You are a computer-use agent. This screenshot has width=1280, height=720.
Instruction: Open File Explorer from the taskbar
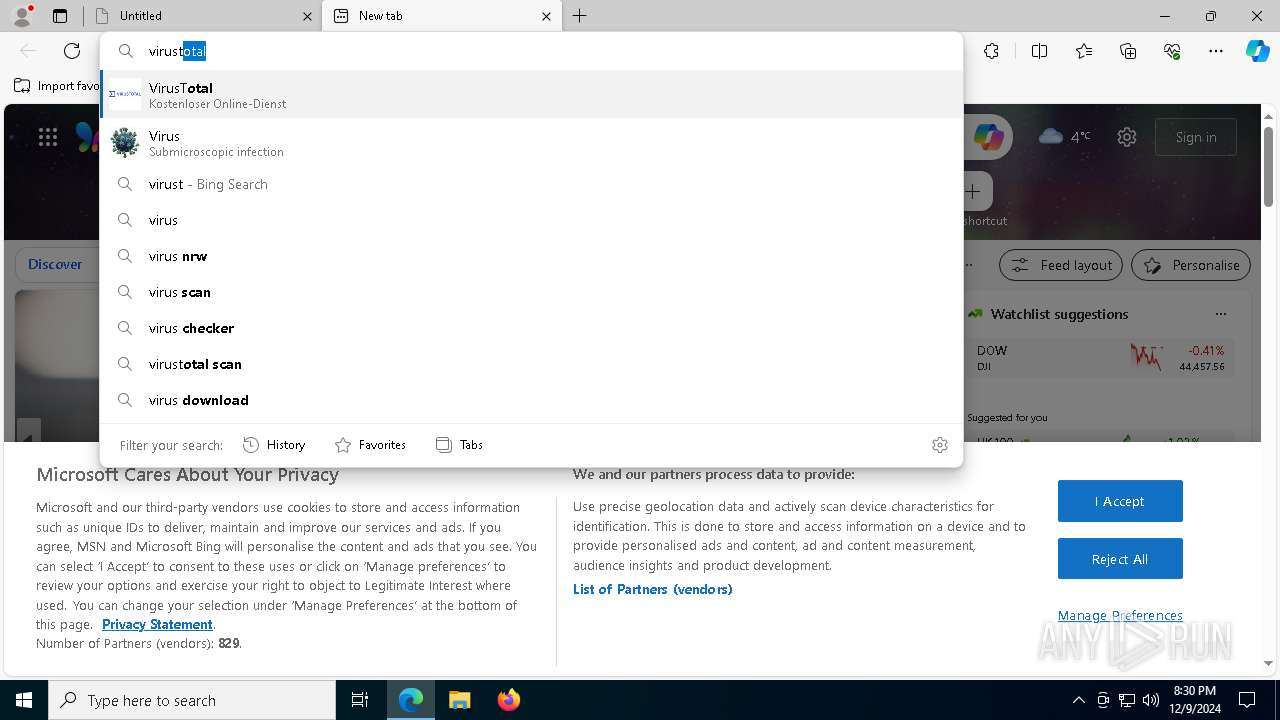point(460,700)
